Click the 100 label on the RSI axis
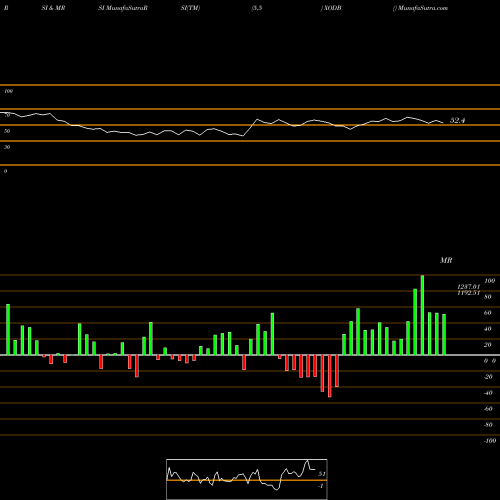 (8, 91)
